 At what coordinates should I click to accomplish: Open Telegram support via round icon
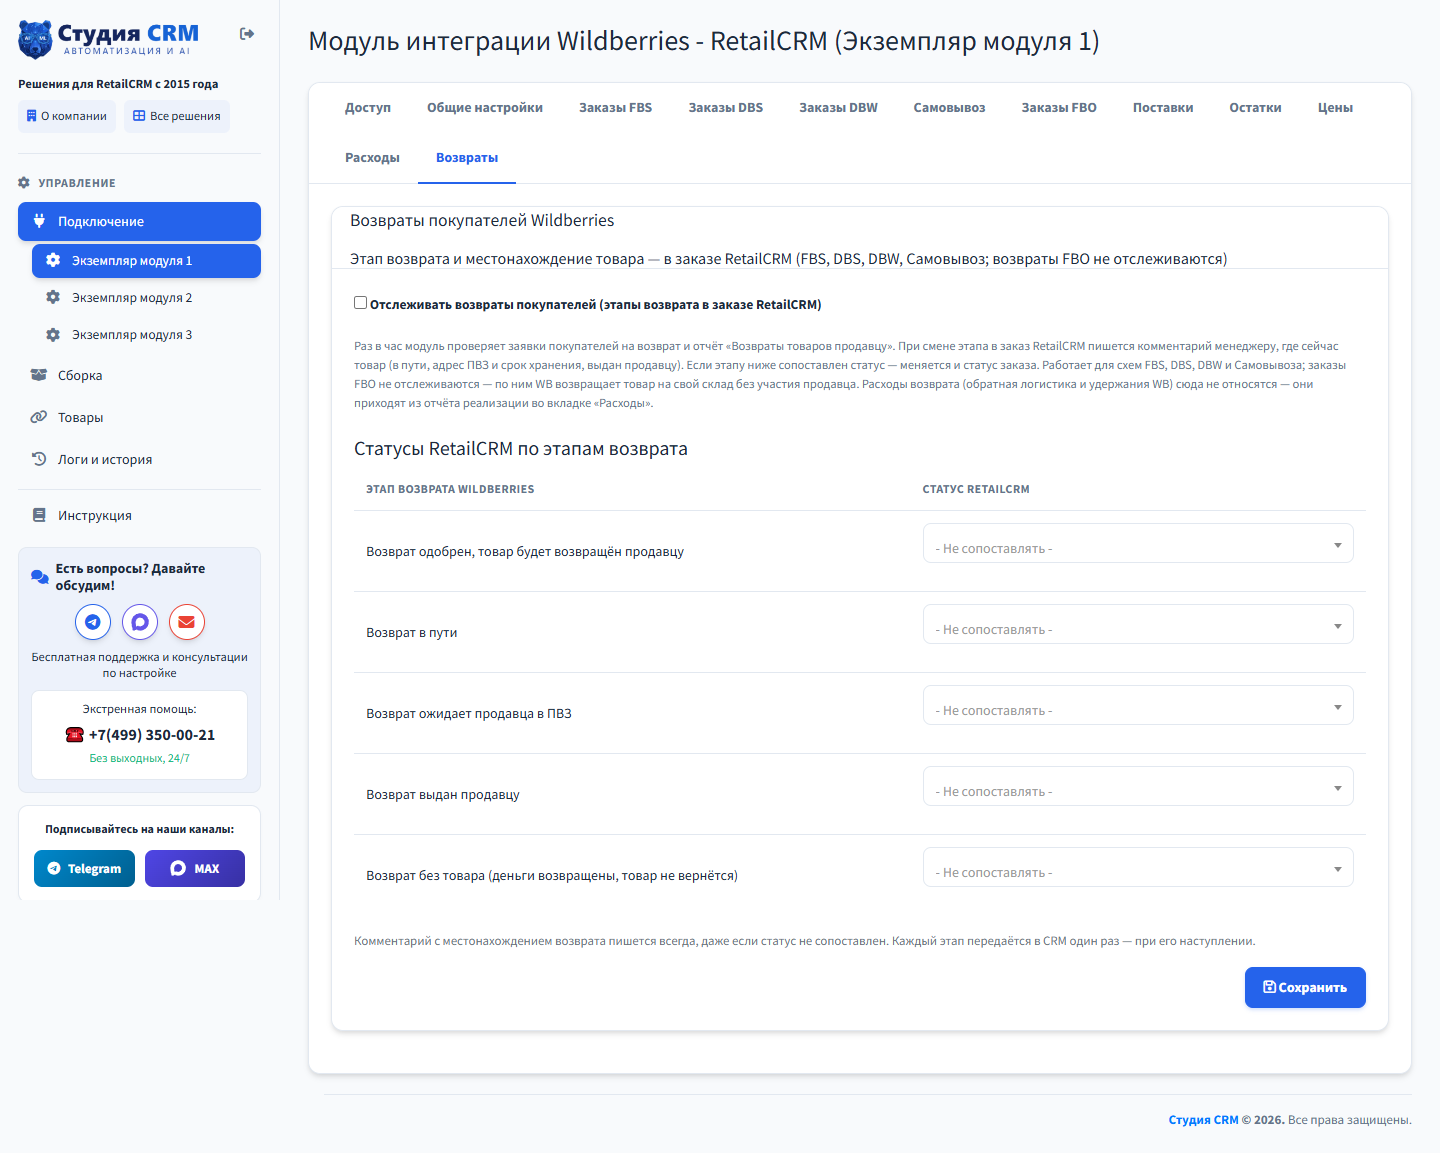tap(93, 622)
